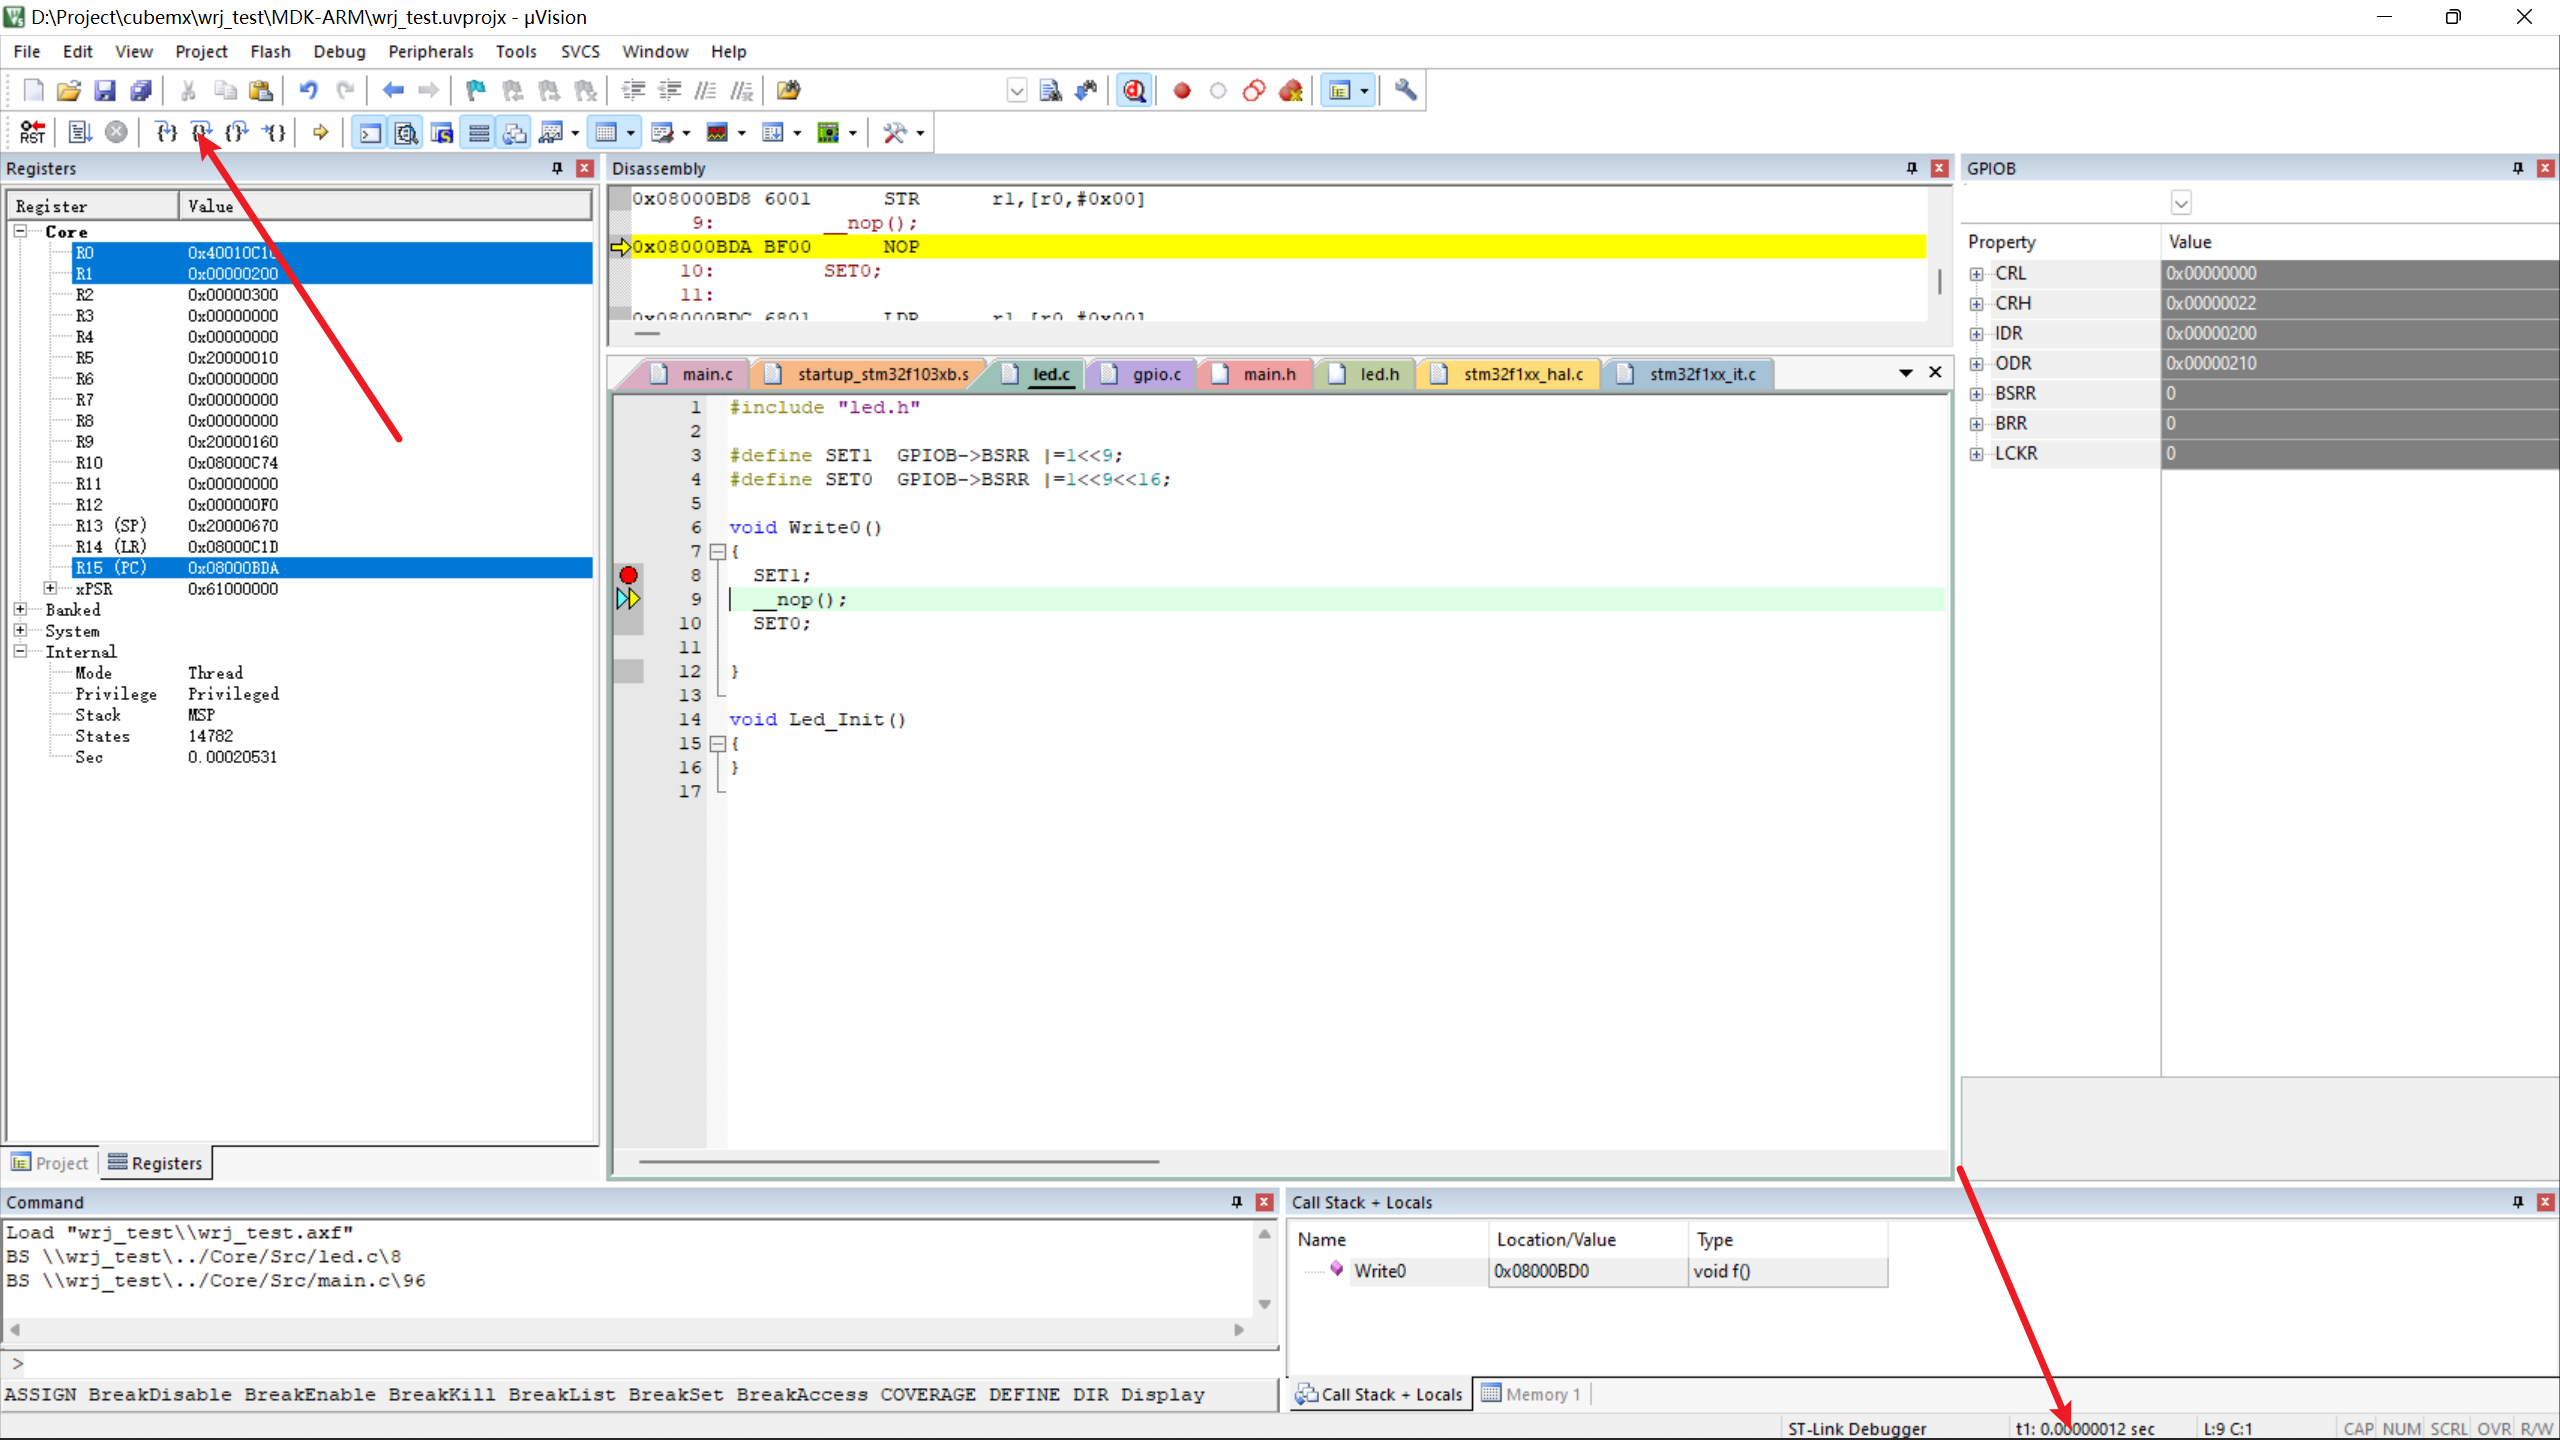Viewport: 2560px width, 1440px height.
Task: Expand the ODR property in GPIOB
Action: (x=1976, y=363)
